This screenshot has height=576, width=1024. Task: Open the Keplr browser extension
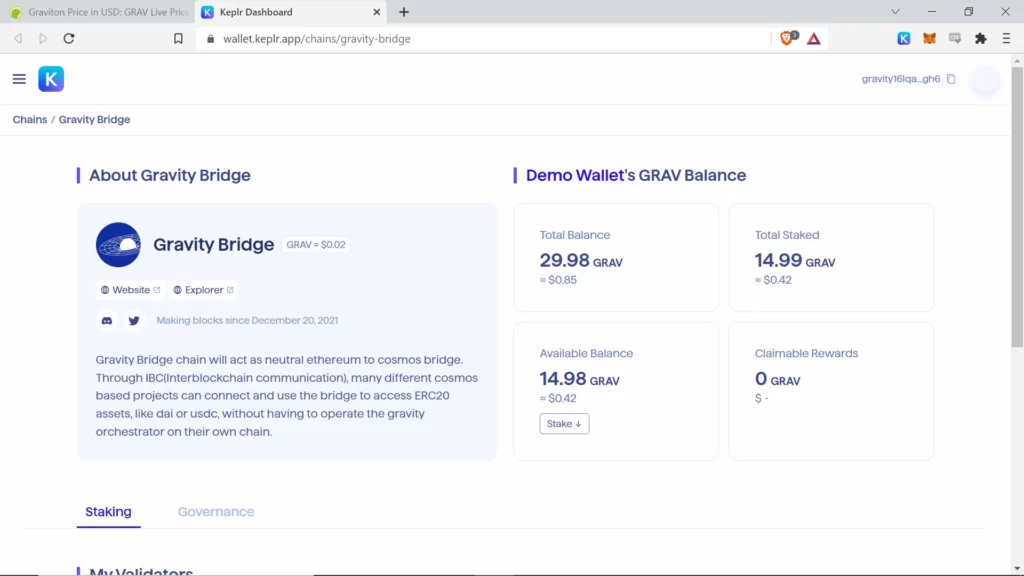click(904, 39)
